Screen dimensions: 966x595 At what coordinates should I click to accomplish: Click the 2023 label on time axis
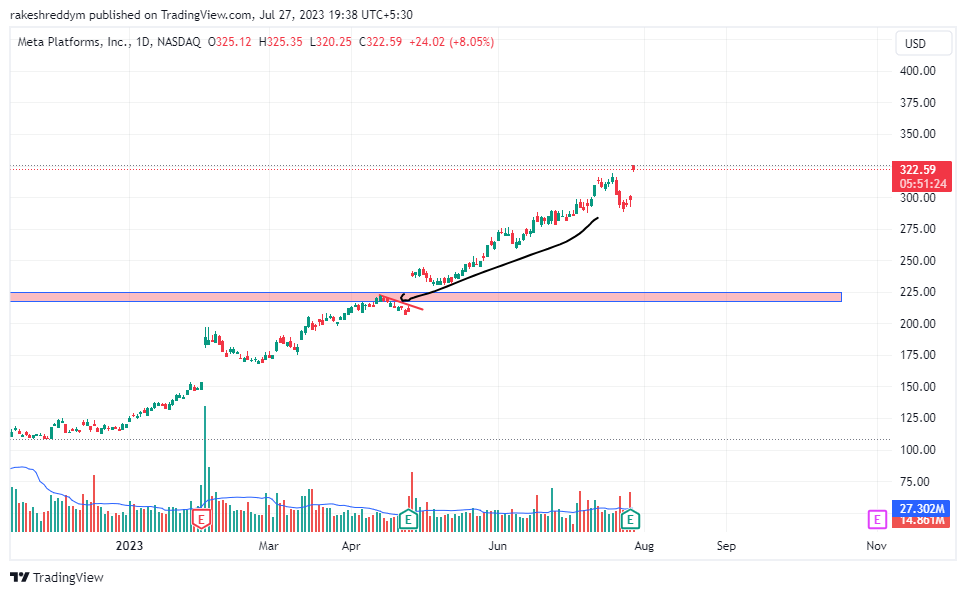click(x=129, y=546)
